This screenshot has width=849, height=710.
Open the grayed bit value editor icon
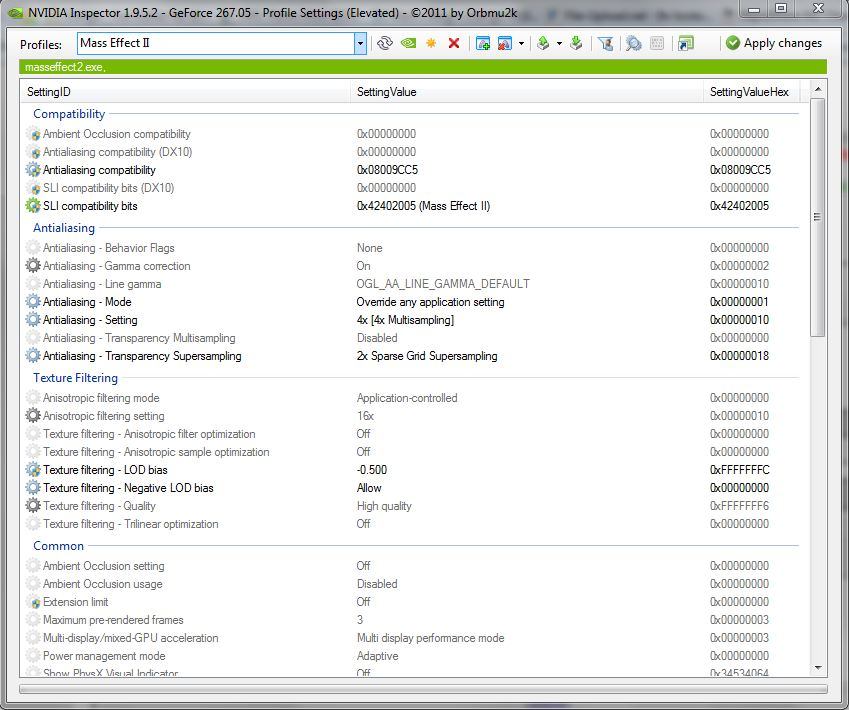click(x=657, y=43)
